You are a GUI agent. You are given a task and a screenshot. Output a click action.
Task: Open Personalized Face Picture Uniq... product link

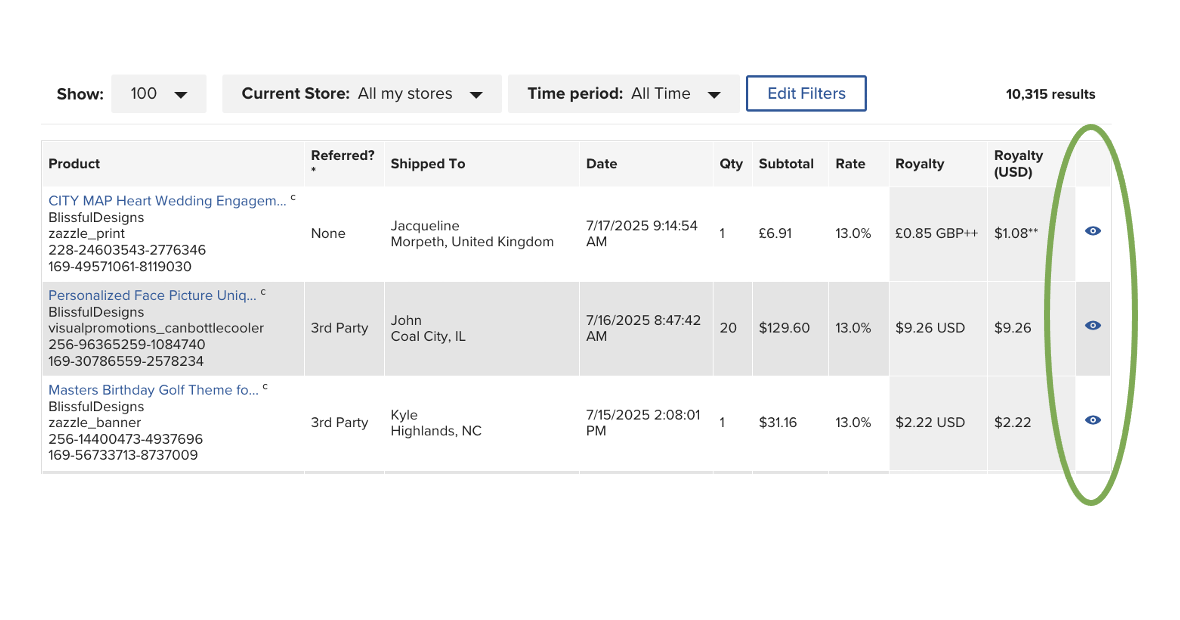click(152, 296)
